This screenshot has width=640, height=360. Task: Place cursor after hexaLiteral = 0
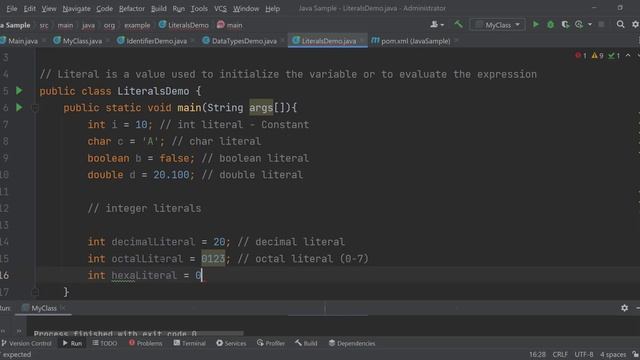(x=202, y=276)
